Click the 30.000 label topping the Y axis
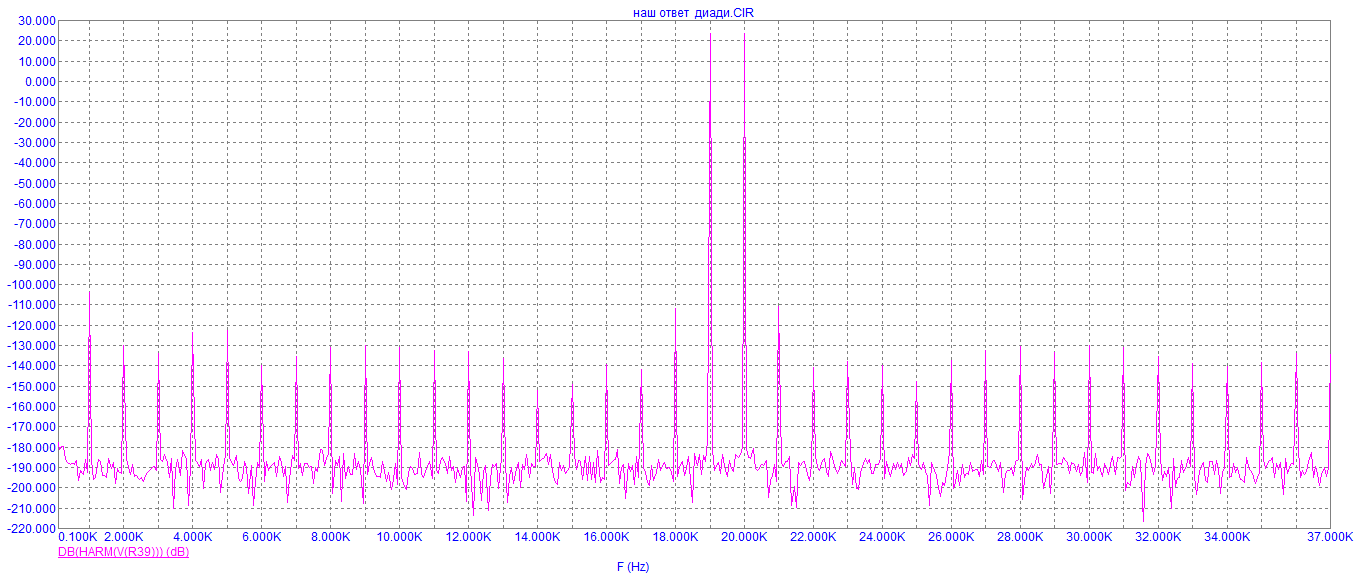Screen dimensions: 1362x587 38,20
